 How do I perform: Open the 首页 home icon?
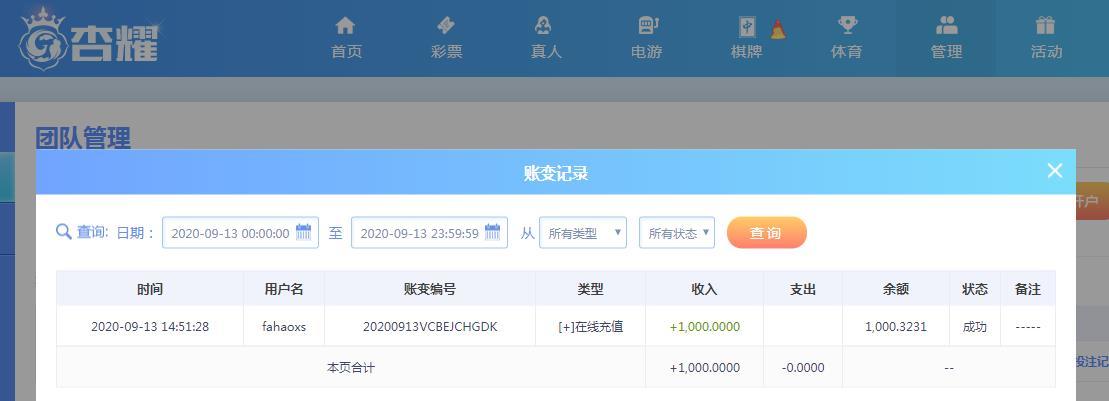[345, 26]
